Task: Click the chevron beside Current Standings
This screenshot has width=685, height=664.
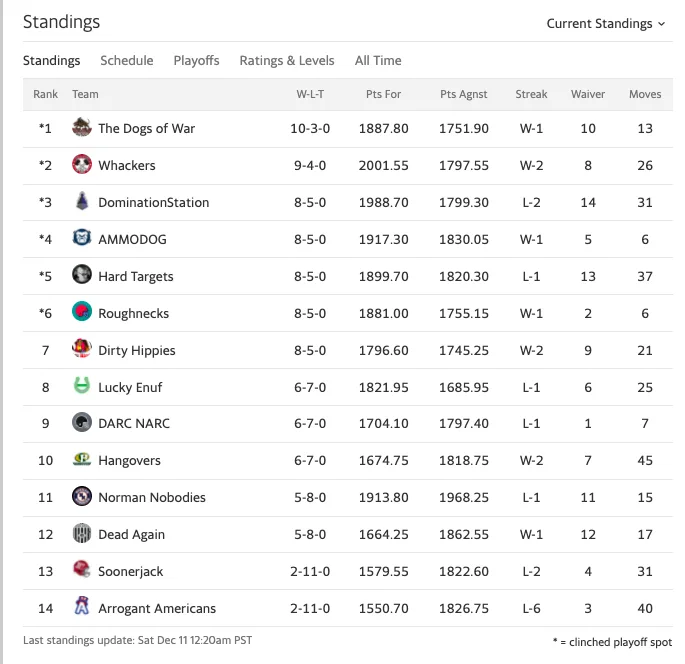Action: [x=661, y=24]
